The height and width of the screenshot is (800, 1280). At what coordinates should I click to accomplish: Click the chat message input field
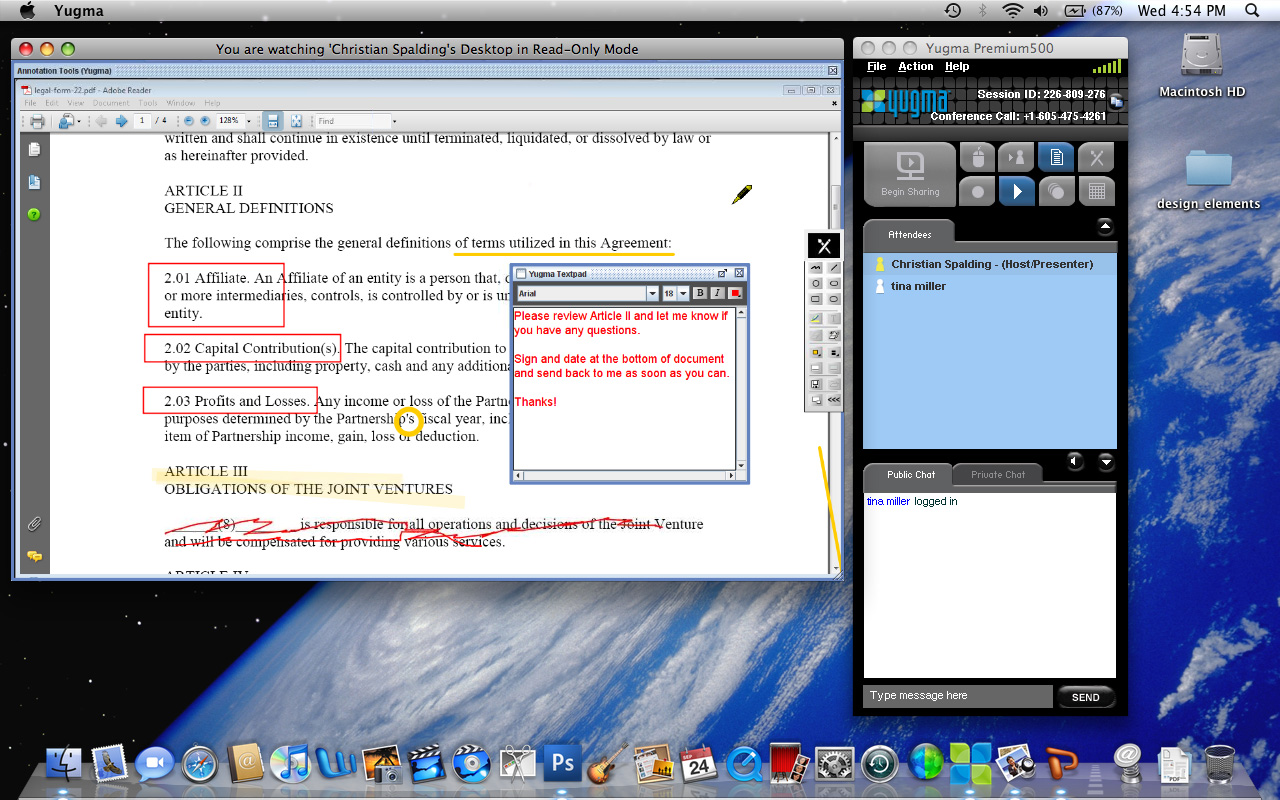tap(958, 696)
